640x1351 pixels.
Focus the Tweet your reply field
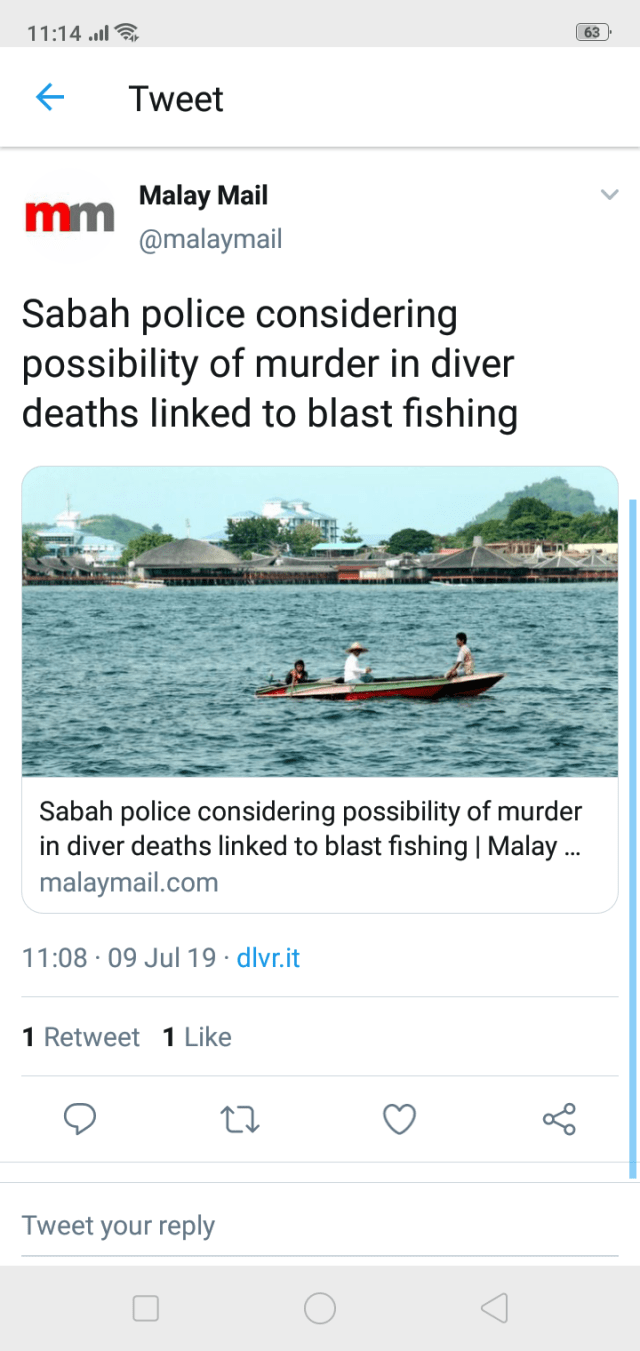point(320,1225)
